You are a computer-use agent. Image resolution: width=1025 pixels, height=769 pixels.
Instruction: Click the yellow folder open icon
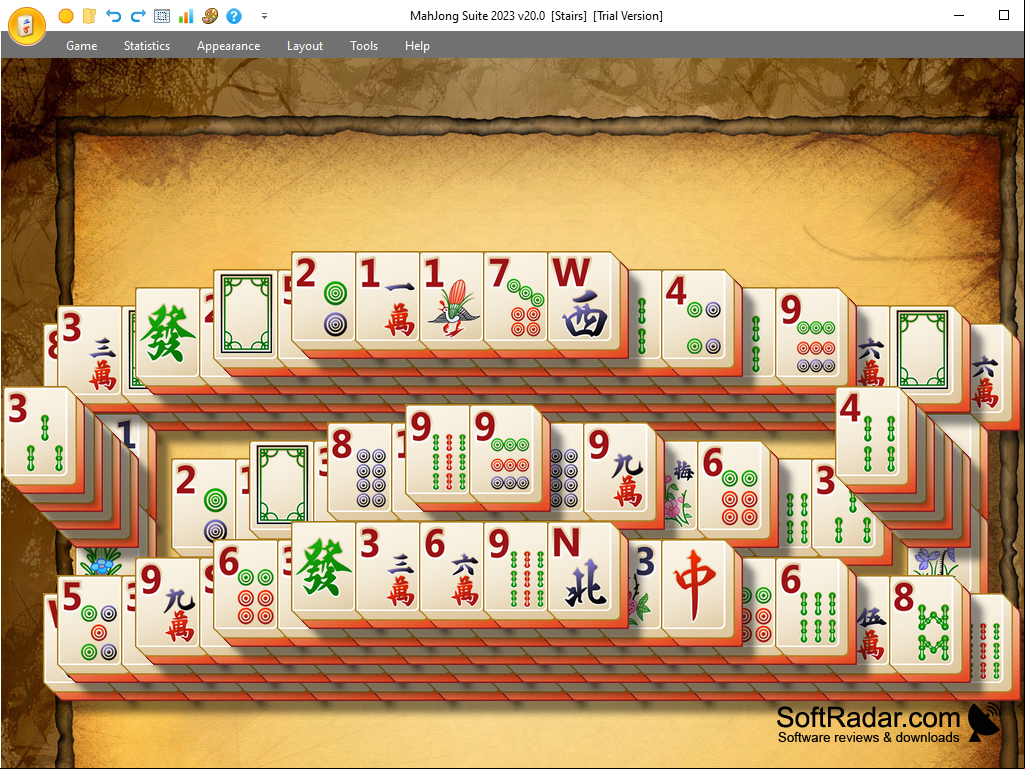(x=90, y=16)
